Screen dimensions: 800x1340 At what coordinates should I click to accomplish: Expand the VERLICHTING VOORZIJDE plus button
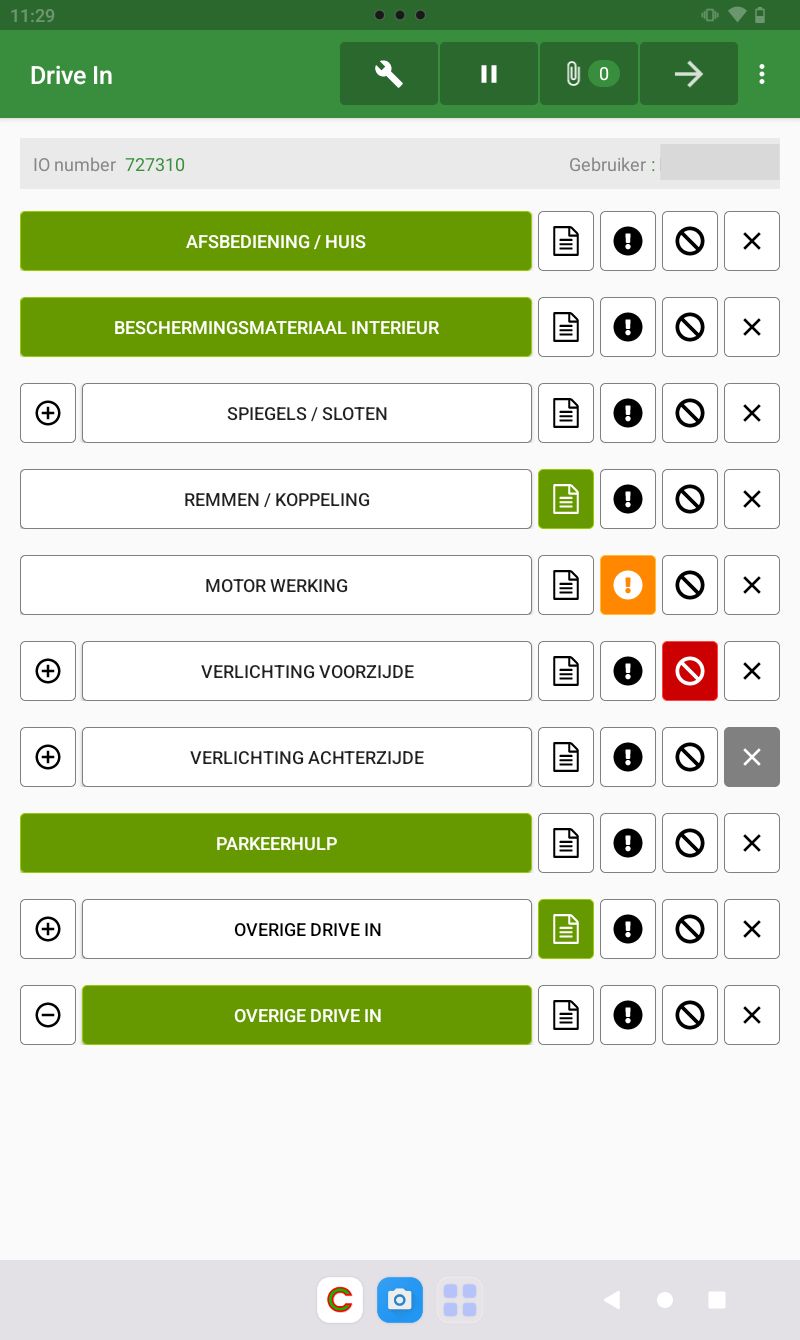(48, 671)
